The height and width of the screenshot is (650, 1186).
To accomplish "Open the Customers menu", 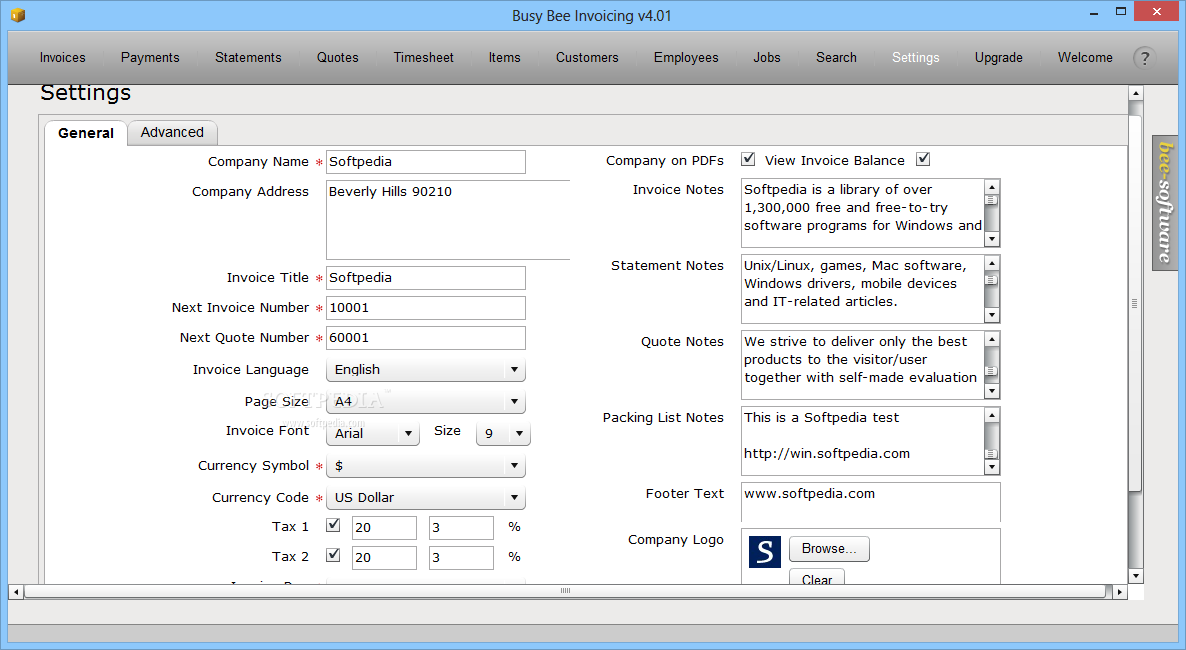I will click(x=587, y=58).
